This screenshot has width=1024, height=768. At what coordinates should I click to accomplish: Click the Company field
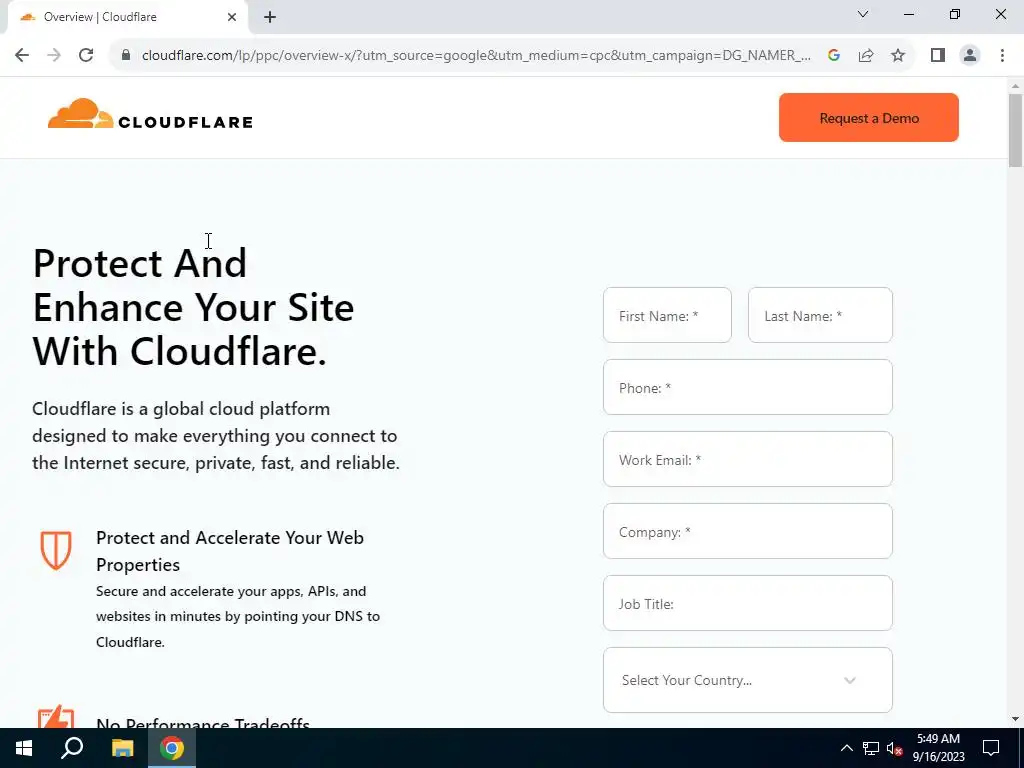tap(747, 530)
